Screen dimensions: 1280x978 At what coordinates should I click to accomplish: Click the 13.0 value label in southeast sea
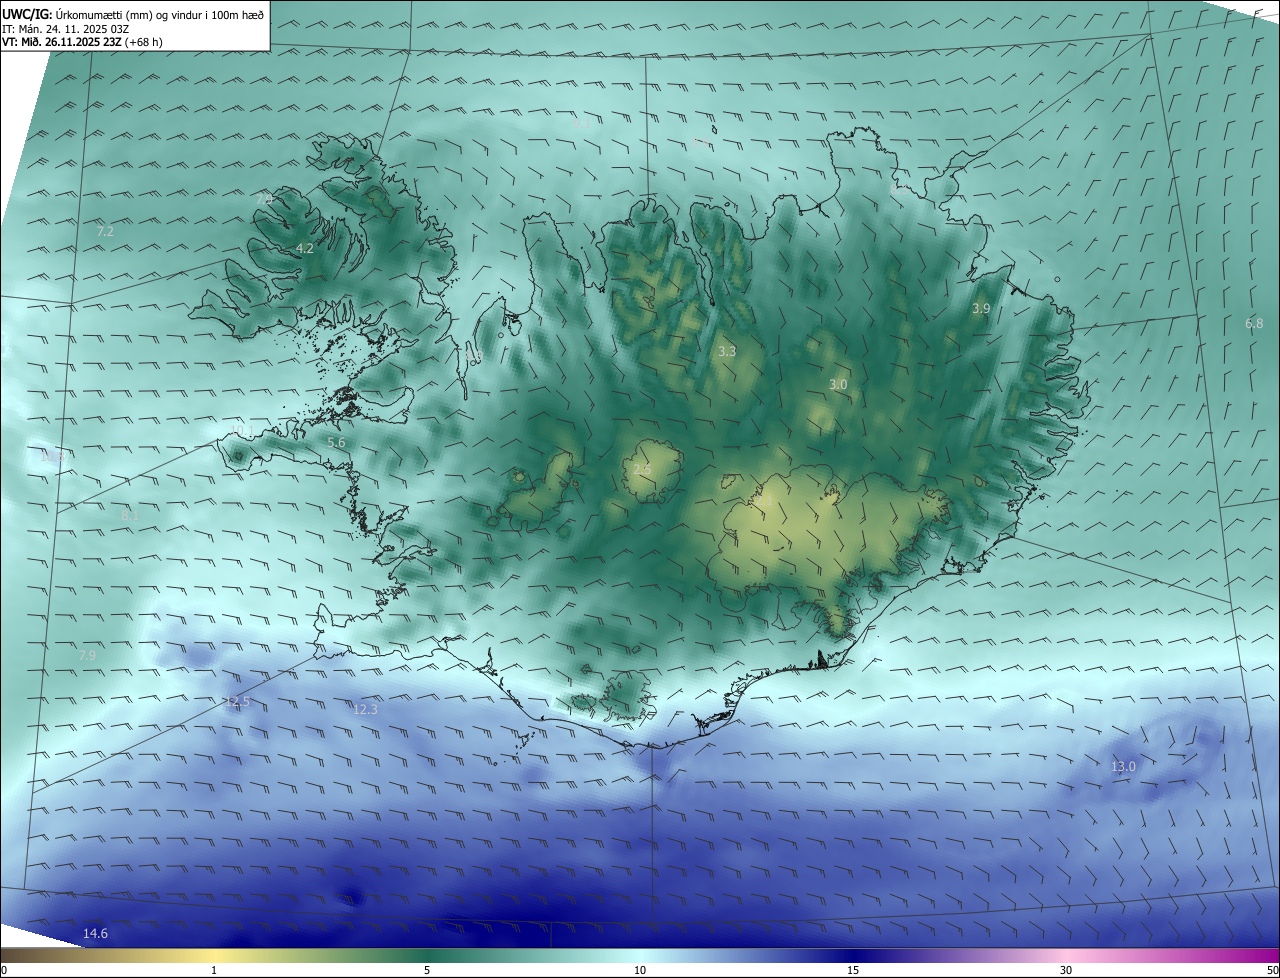click(x=1123, y=767)
